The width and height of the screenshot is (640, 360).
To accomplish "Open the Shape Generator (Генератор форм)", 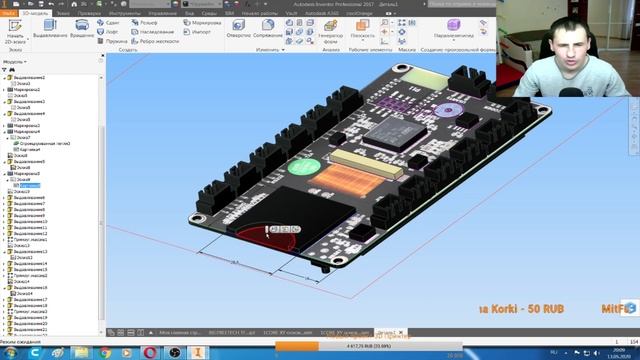I will [x=331, y=31].
